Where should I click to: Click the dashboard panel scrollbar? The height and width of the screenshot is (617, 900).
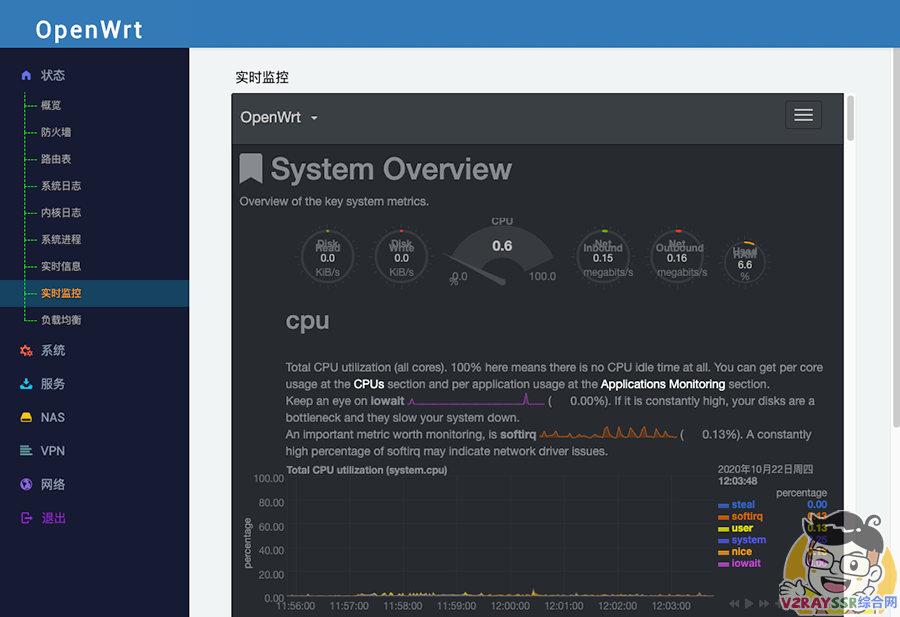pos(851,120)
